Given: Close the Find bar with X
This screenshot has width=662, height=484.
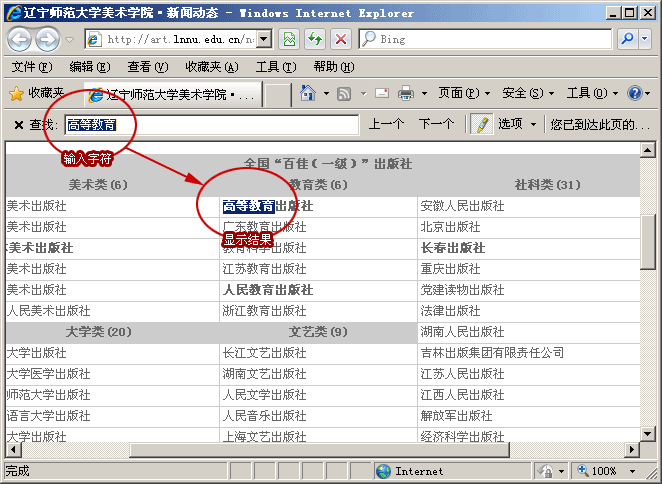Looking at the screenshot, I should click(x=19, y=125).
